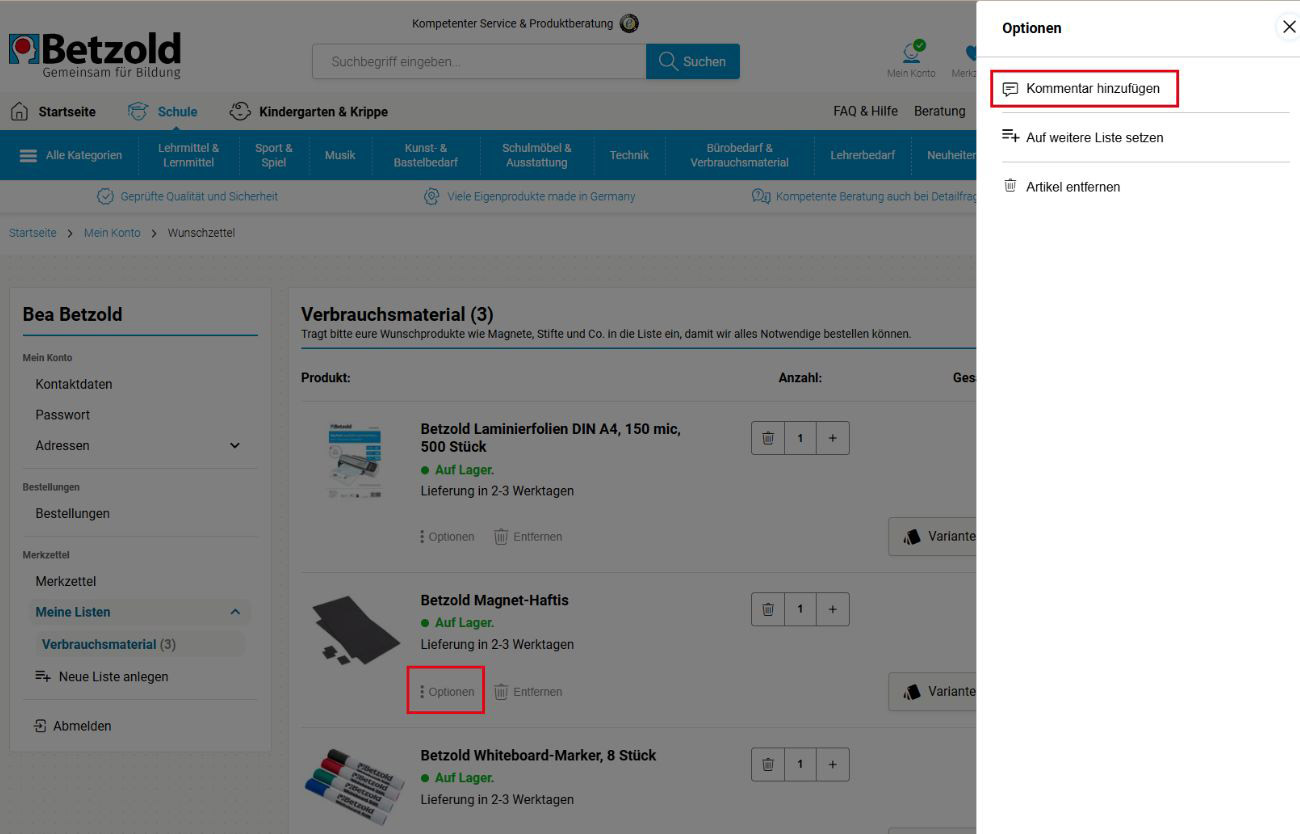Select Kommentar hinzufügen option
The image size is (1300, 834).
[x=1084, y=88]
